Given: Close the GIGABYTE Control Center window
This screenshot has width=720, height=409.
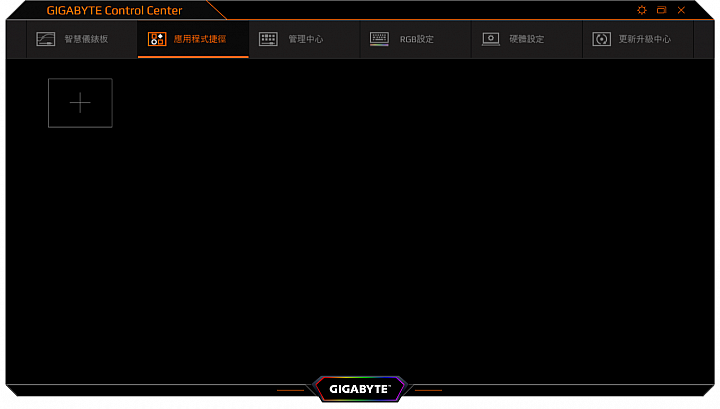Looking at the screenshot, I should coord(681,10).
